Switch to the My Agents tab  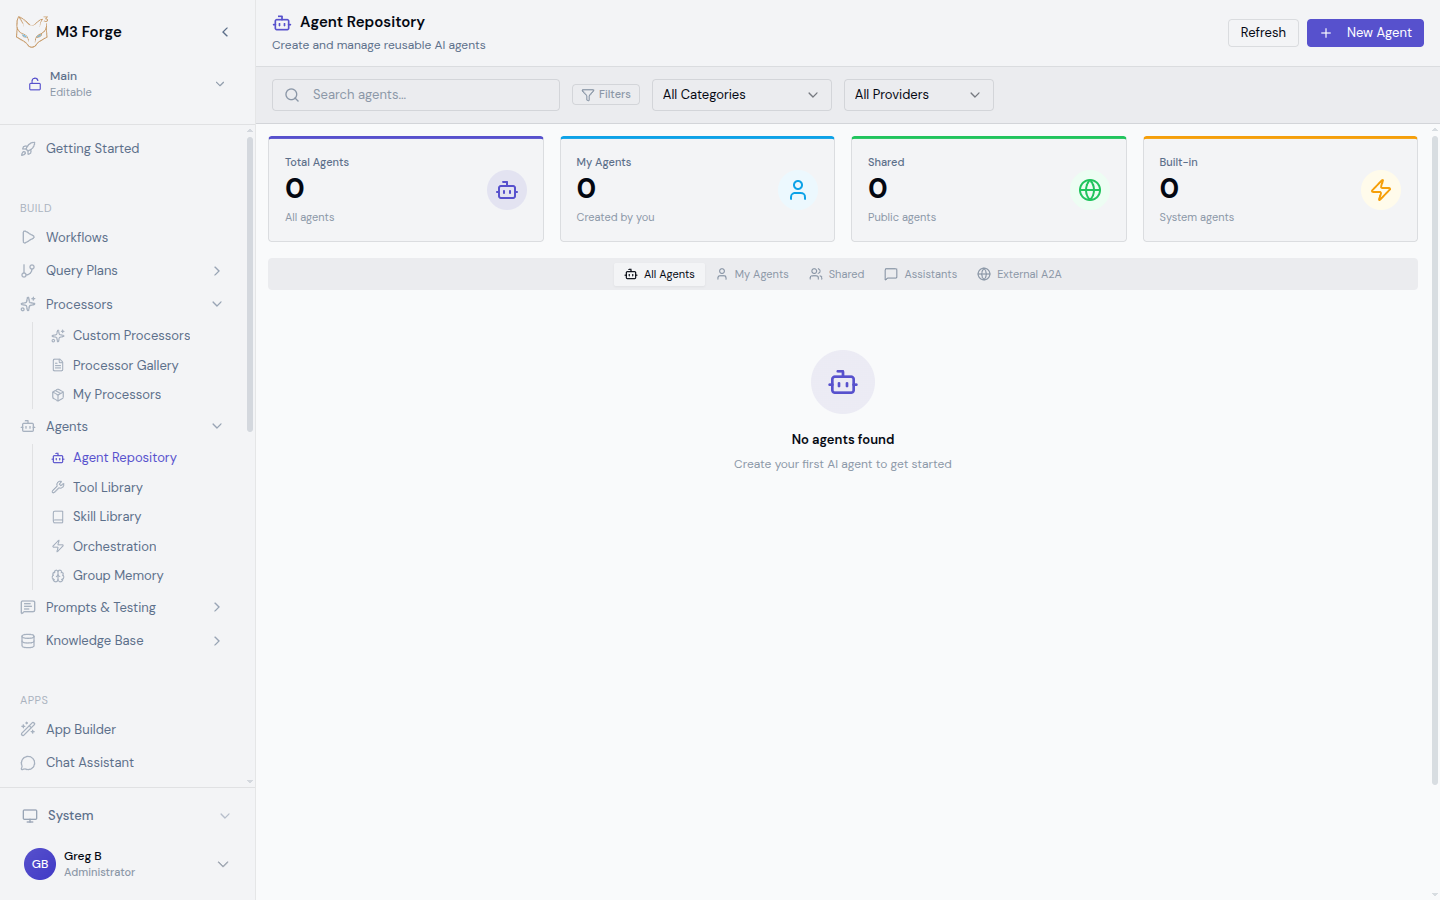pyautogui.click(x=752, y=274)
